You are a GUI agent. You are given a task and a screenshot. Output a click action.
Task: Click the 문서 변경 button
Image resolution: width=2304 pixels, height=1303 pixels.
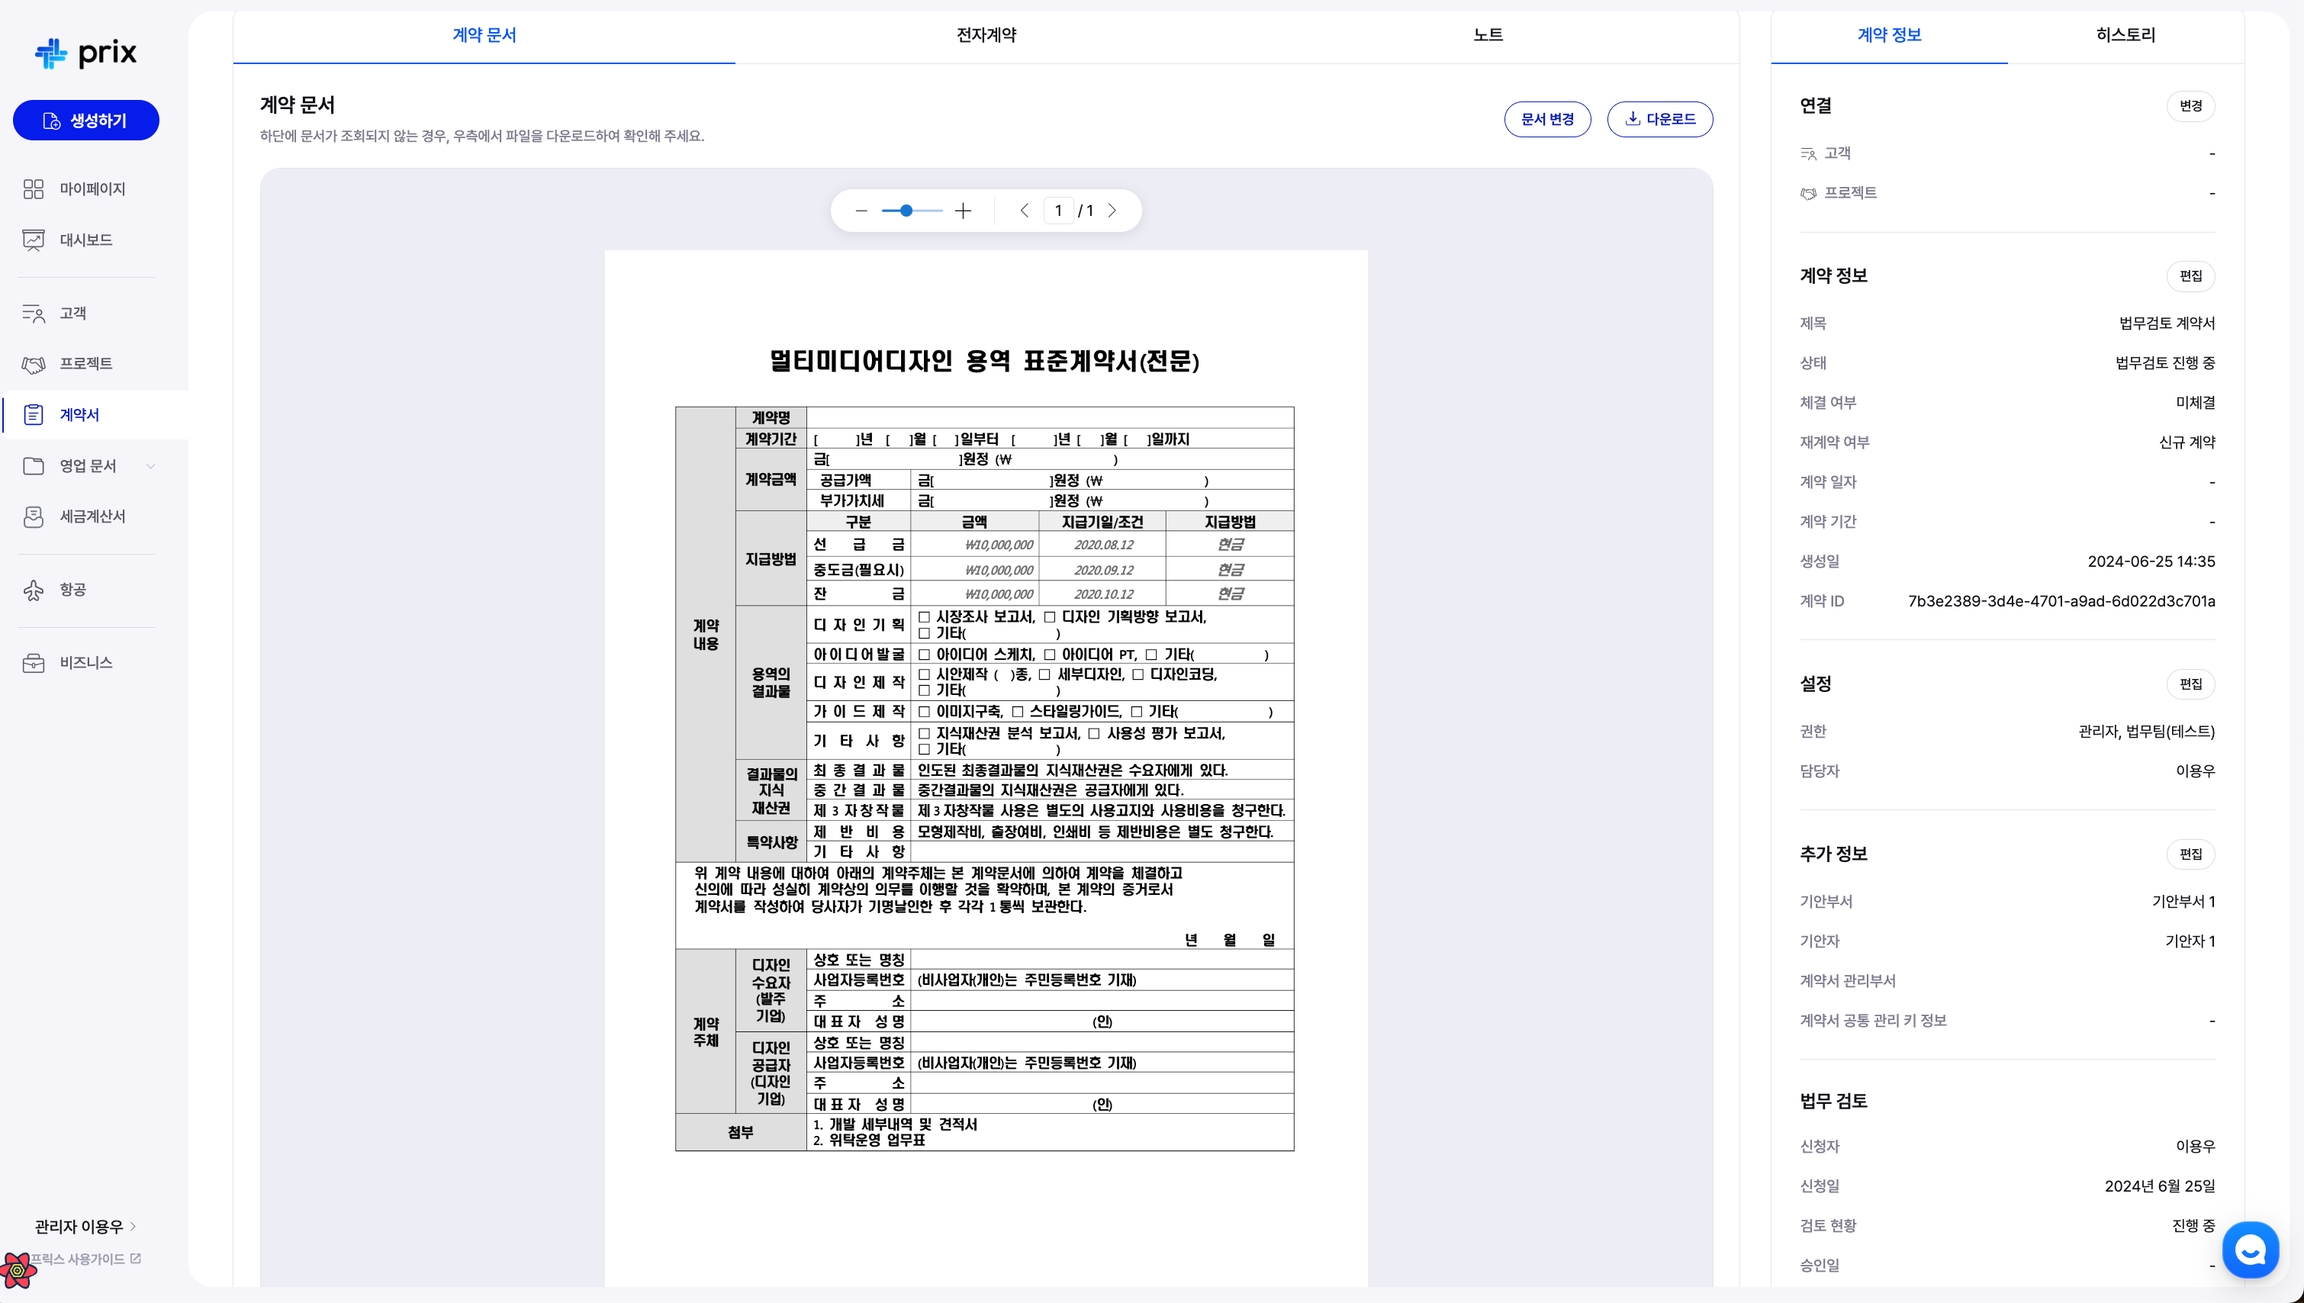click(1547, 119)
